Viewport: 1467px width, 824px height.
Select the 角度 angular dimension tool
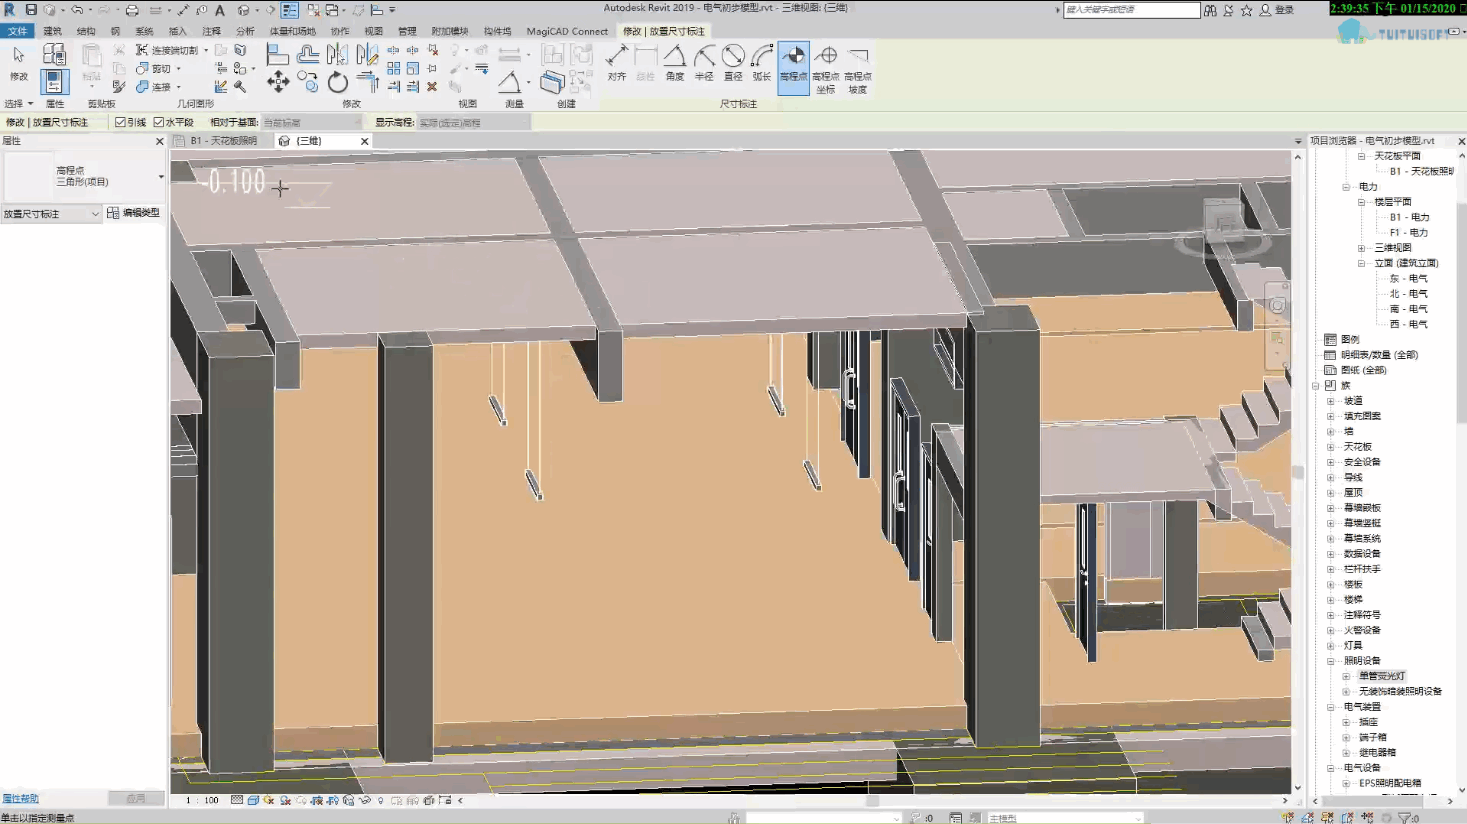click(675, 62)
